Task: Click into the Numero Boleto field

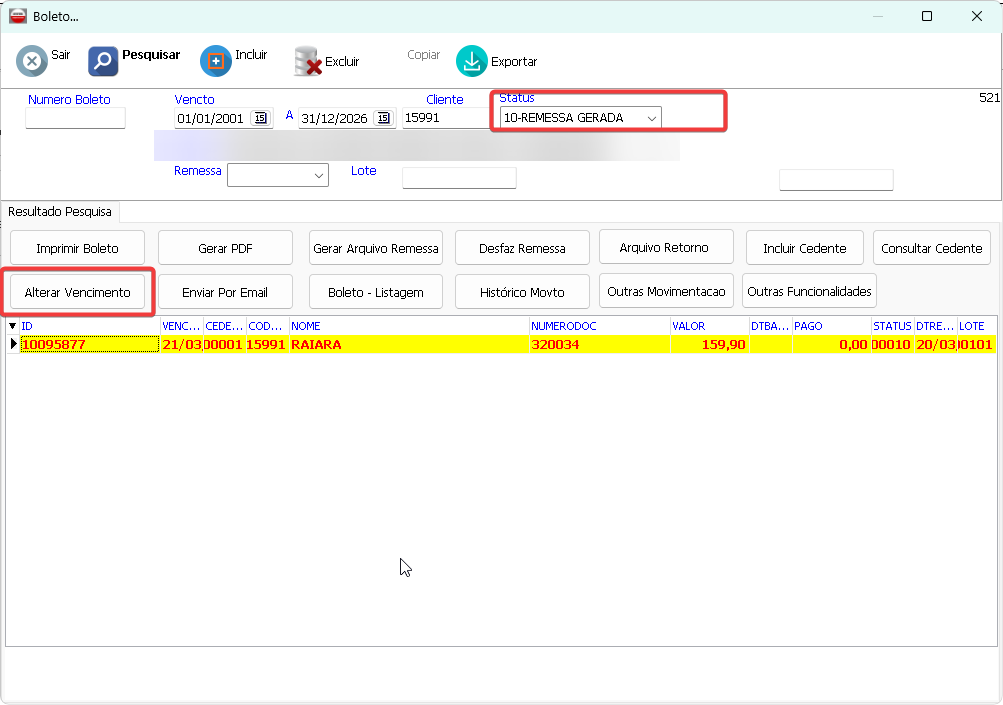Action: (x=75, y=118)
